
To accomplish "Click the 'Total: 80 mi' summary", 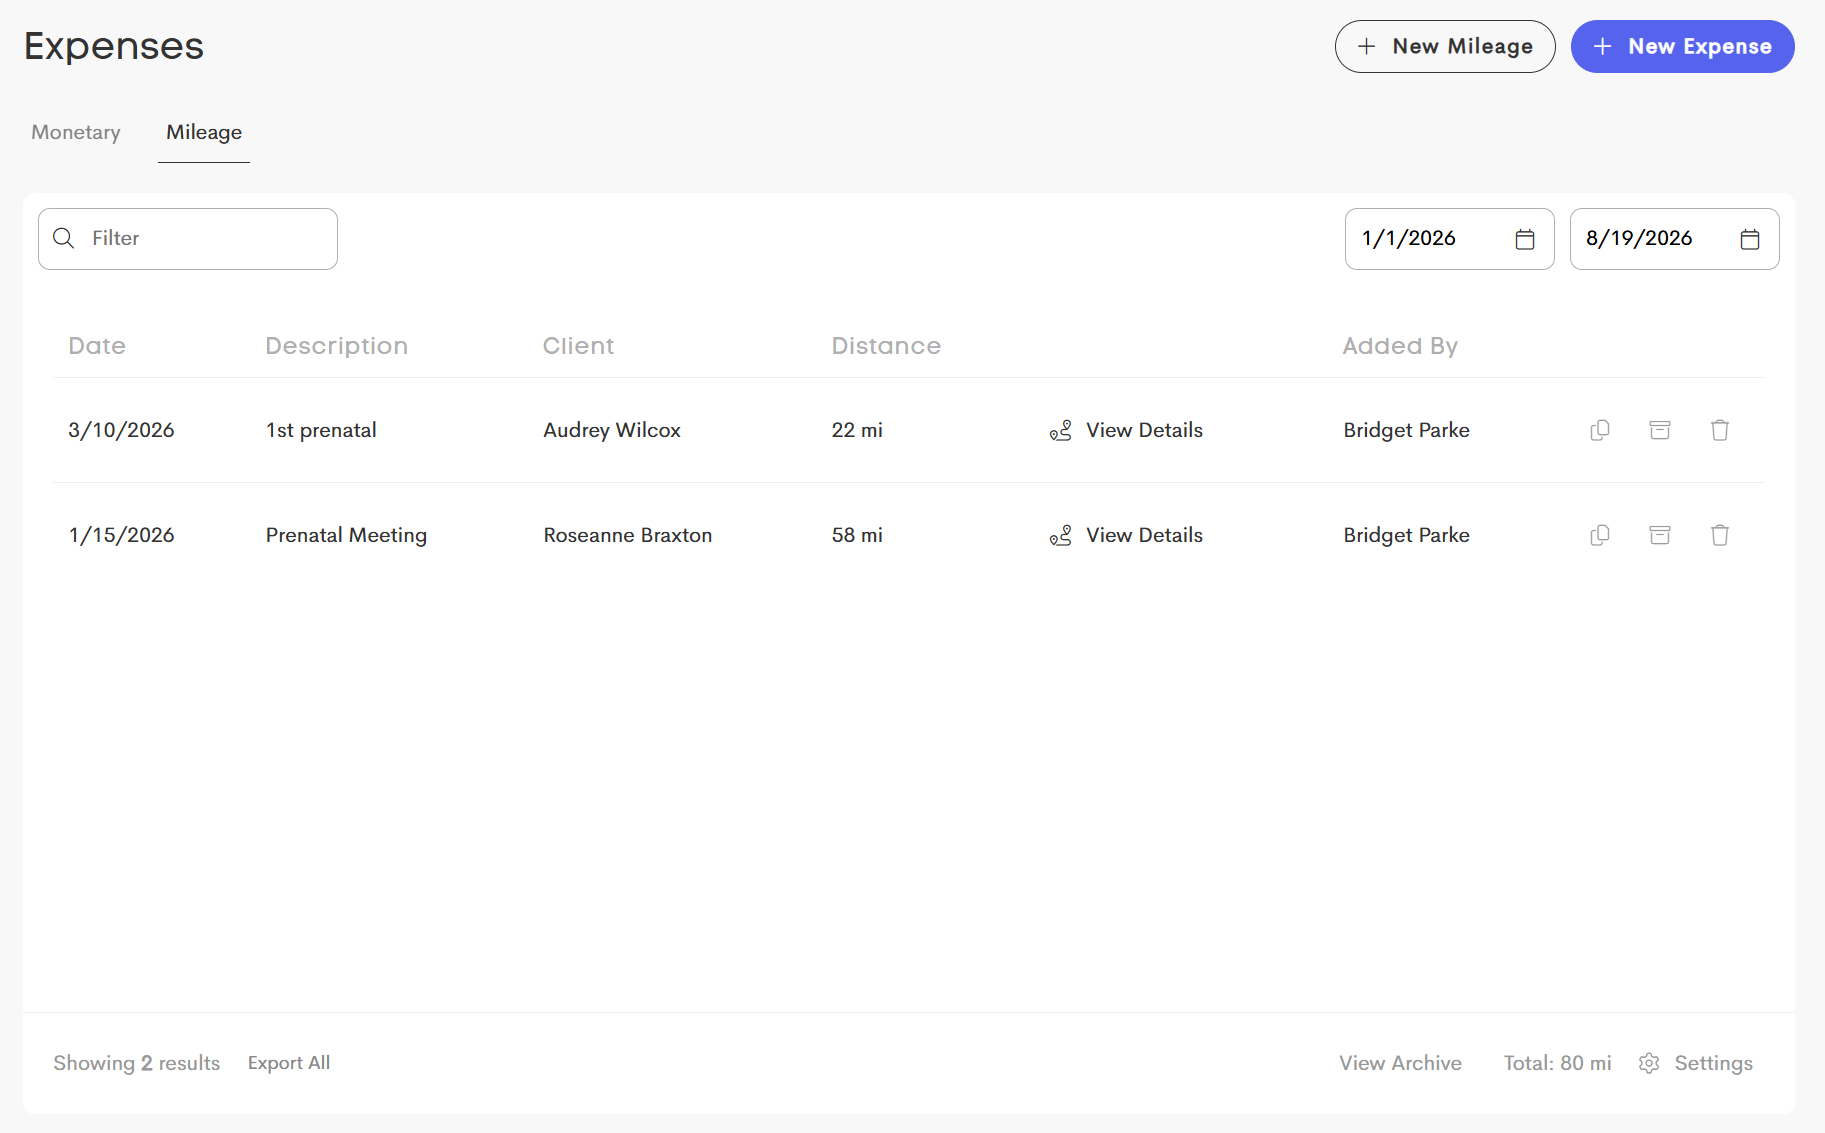I will [x=1557, y=1063].
